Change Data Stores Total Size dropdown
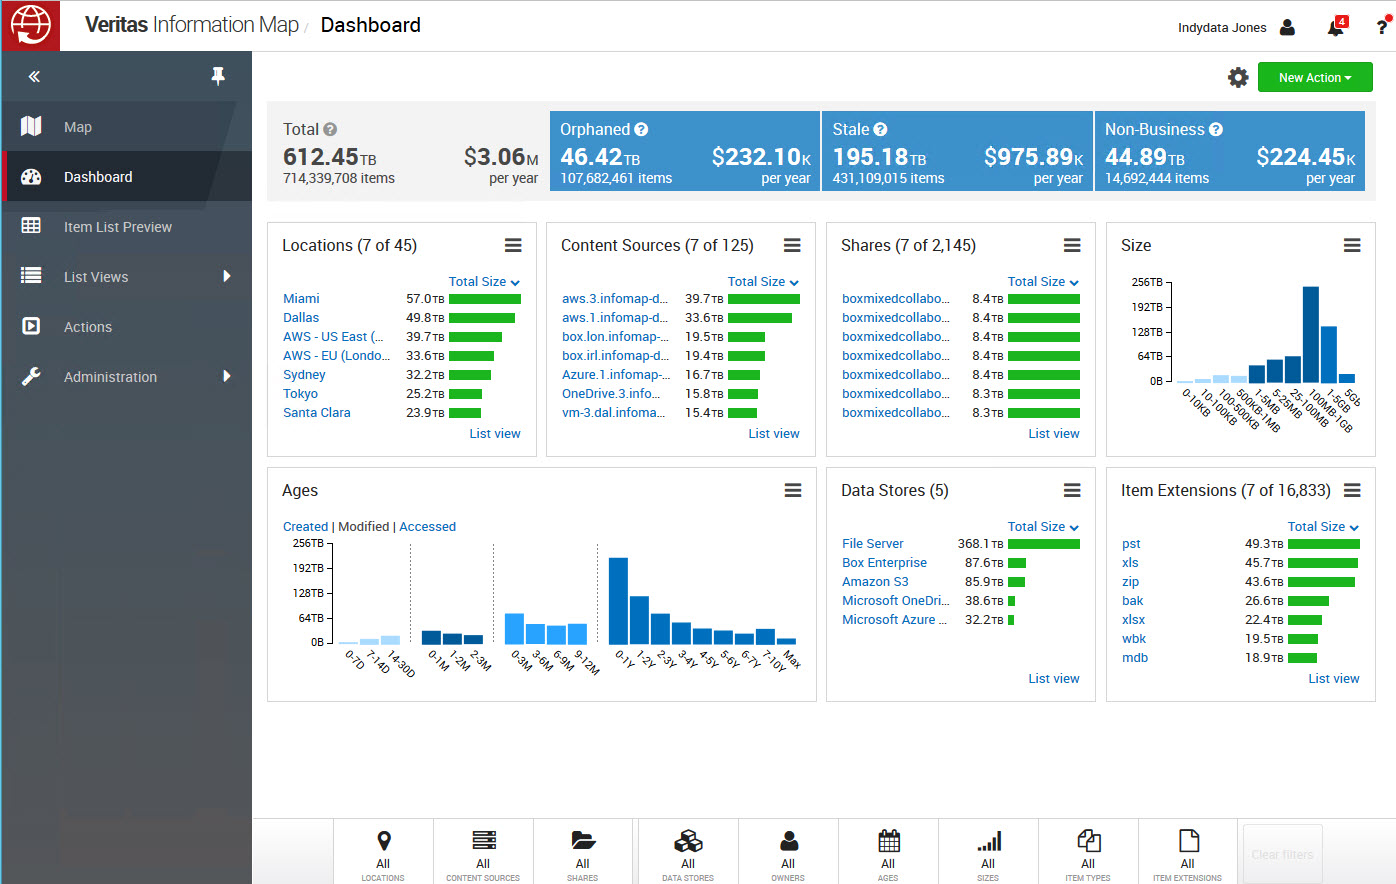Image resolution: width=1396 pixels, height=884 pixels. point(1043,527)
